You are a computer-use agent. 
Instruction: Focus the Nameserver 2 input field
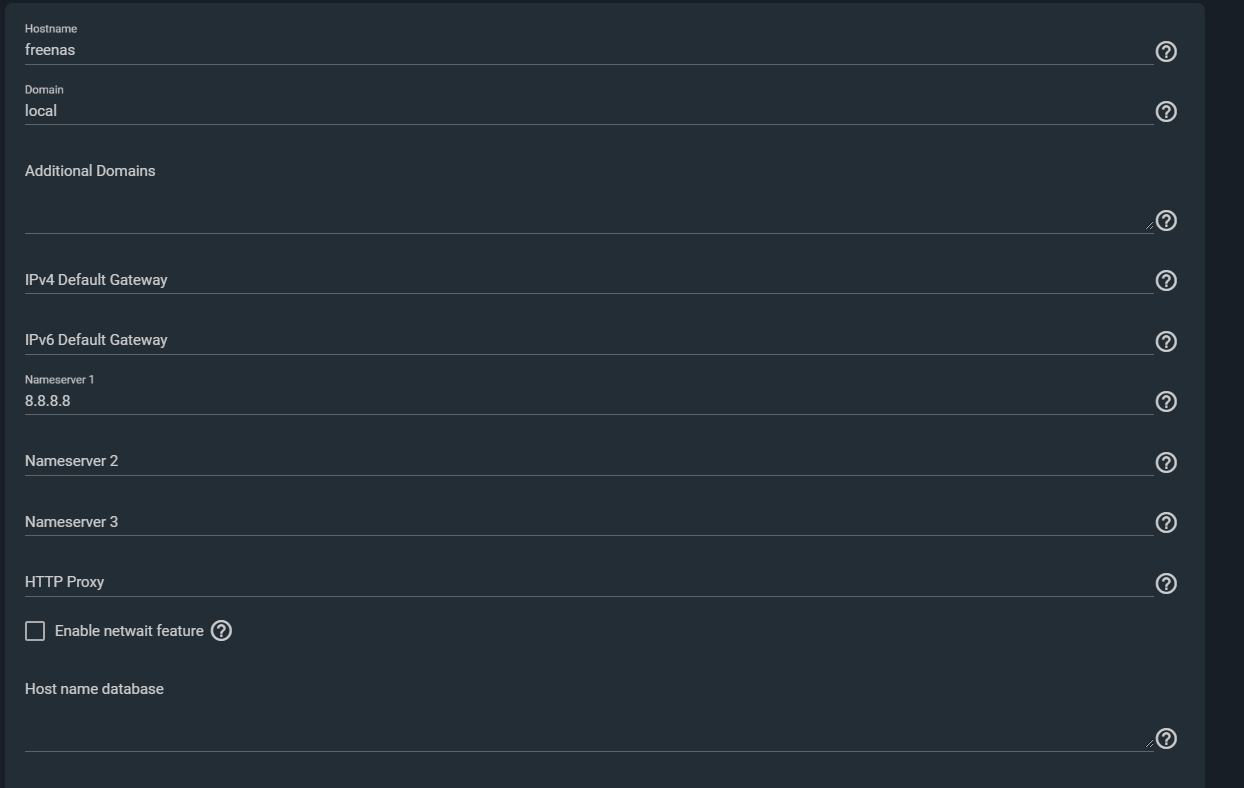(x=580, y=461)
